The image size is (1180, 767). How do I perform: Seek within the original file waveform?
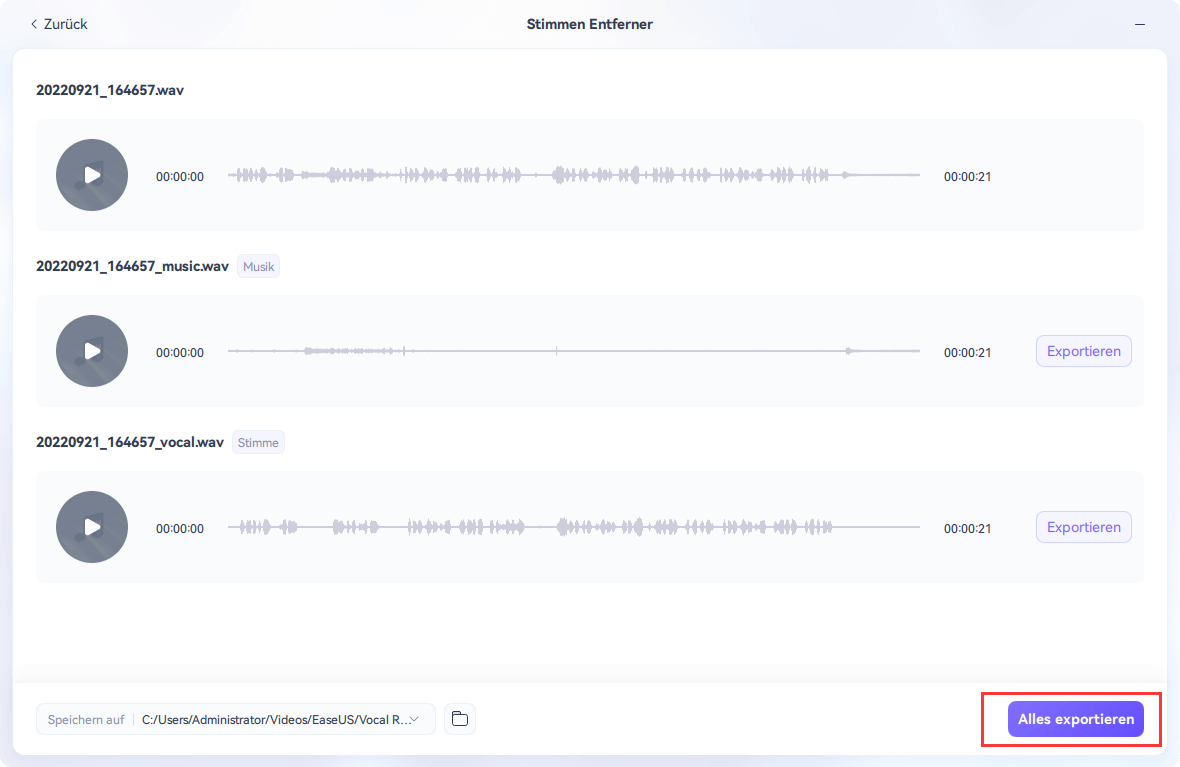[573, 175]
